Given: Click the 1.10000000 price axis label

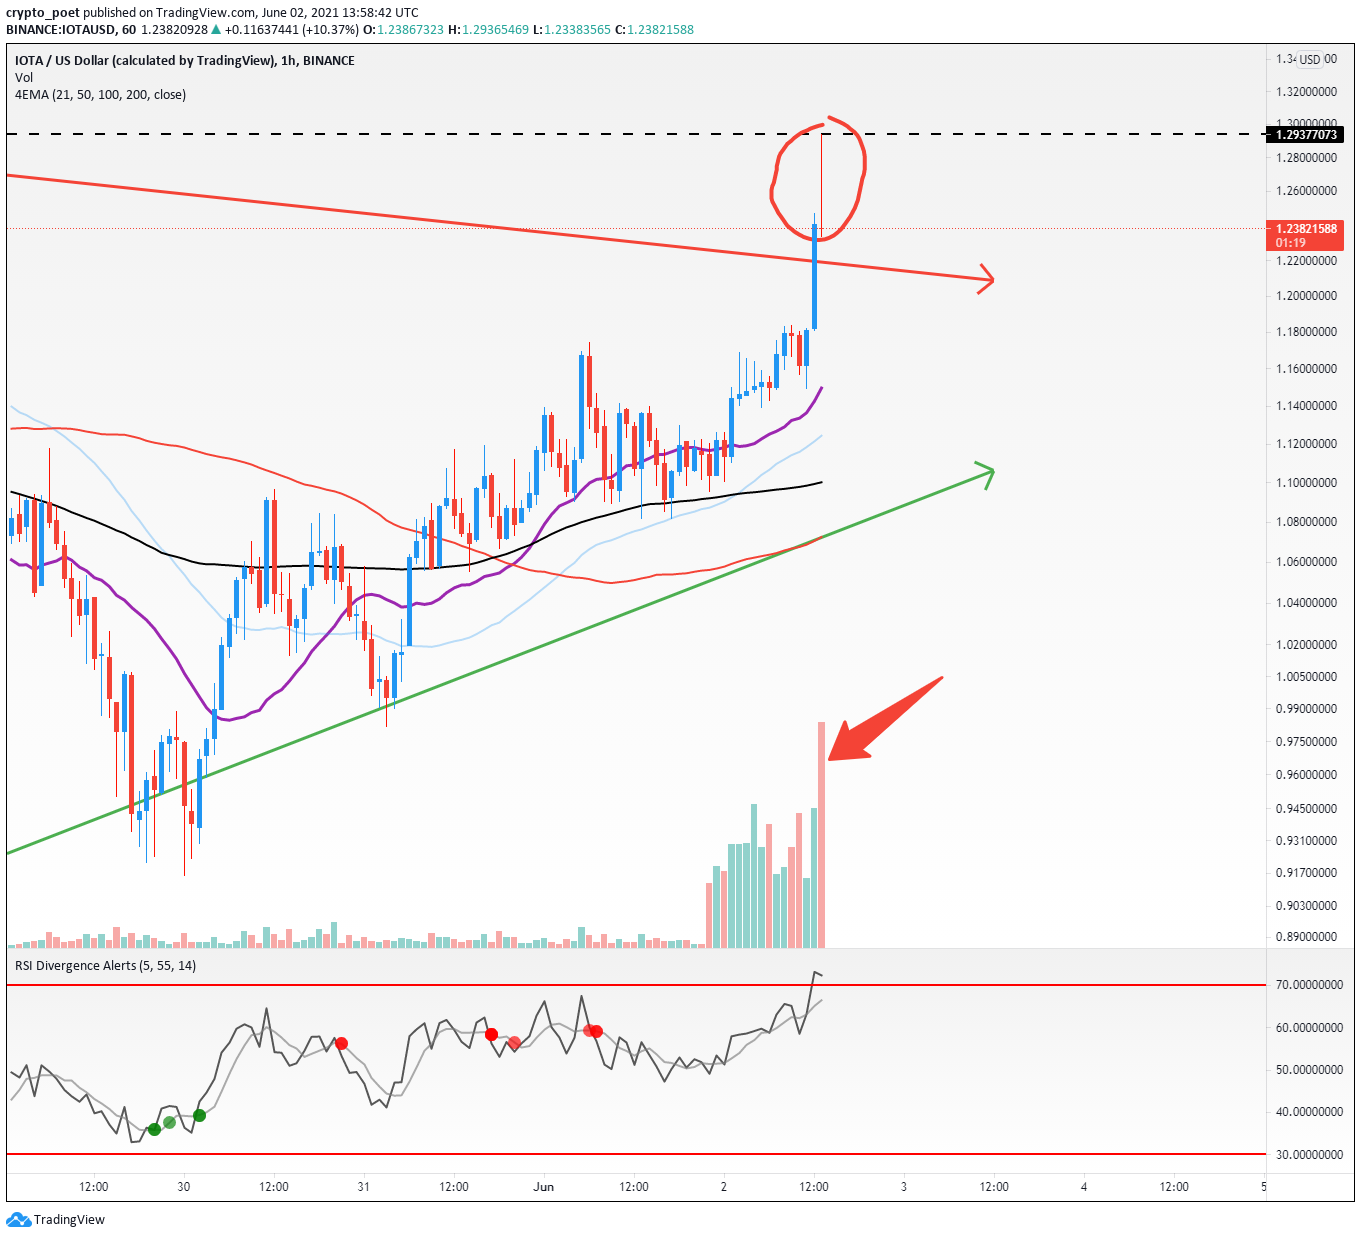Looking at the screenshot, I should tap(1306, 483).
